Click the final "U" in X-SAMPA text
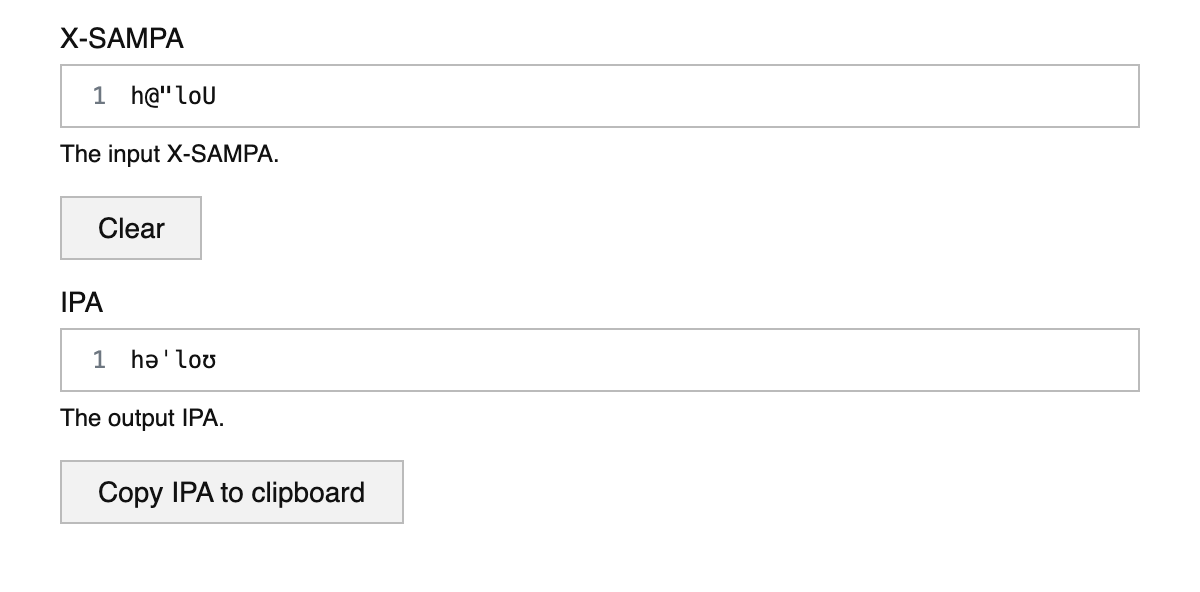 coord(209,96)
